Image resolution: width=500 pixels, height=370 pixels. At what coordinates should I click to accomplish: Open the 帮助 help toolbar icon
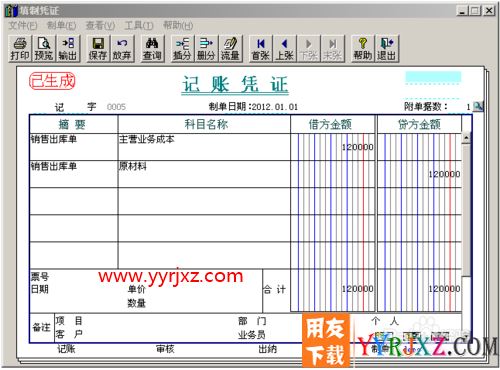point(362,49)
